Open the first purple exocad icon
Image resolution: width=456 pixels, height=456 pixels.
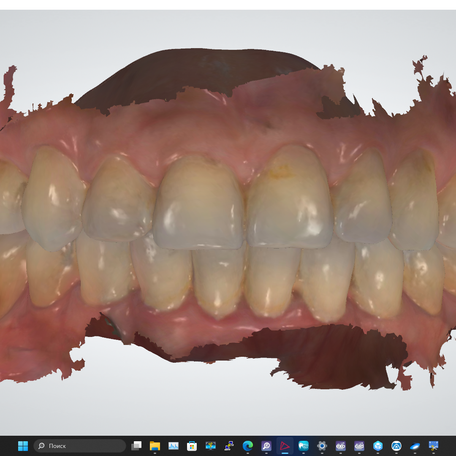click(341, 446)
